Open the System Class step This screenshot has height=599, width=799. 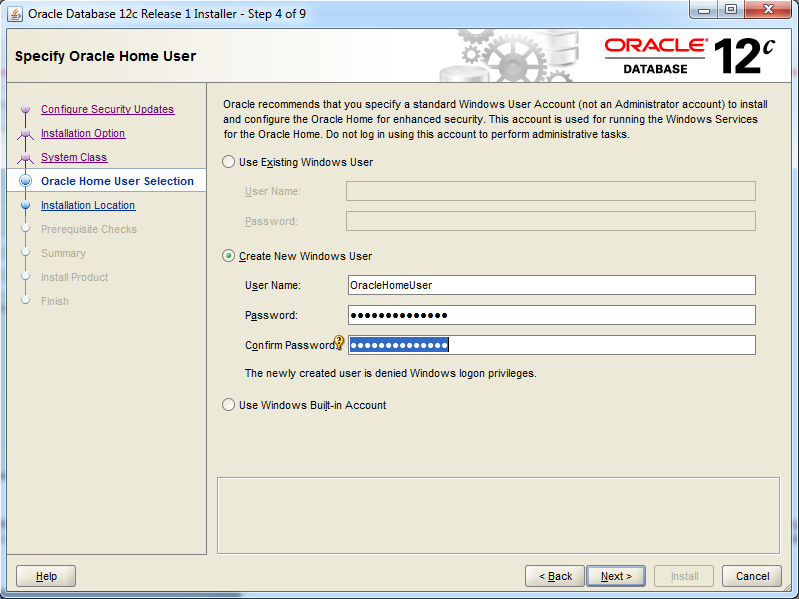74,157
